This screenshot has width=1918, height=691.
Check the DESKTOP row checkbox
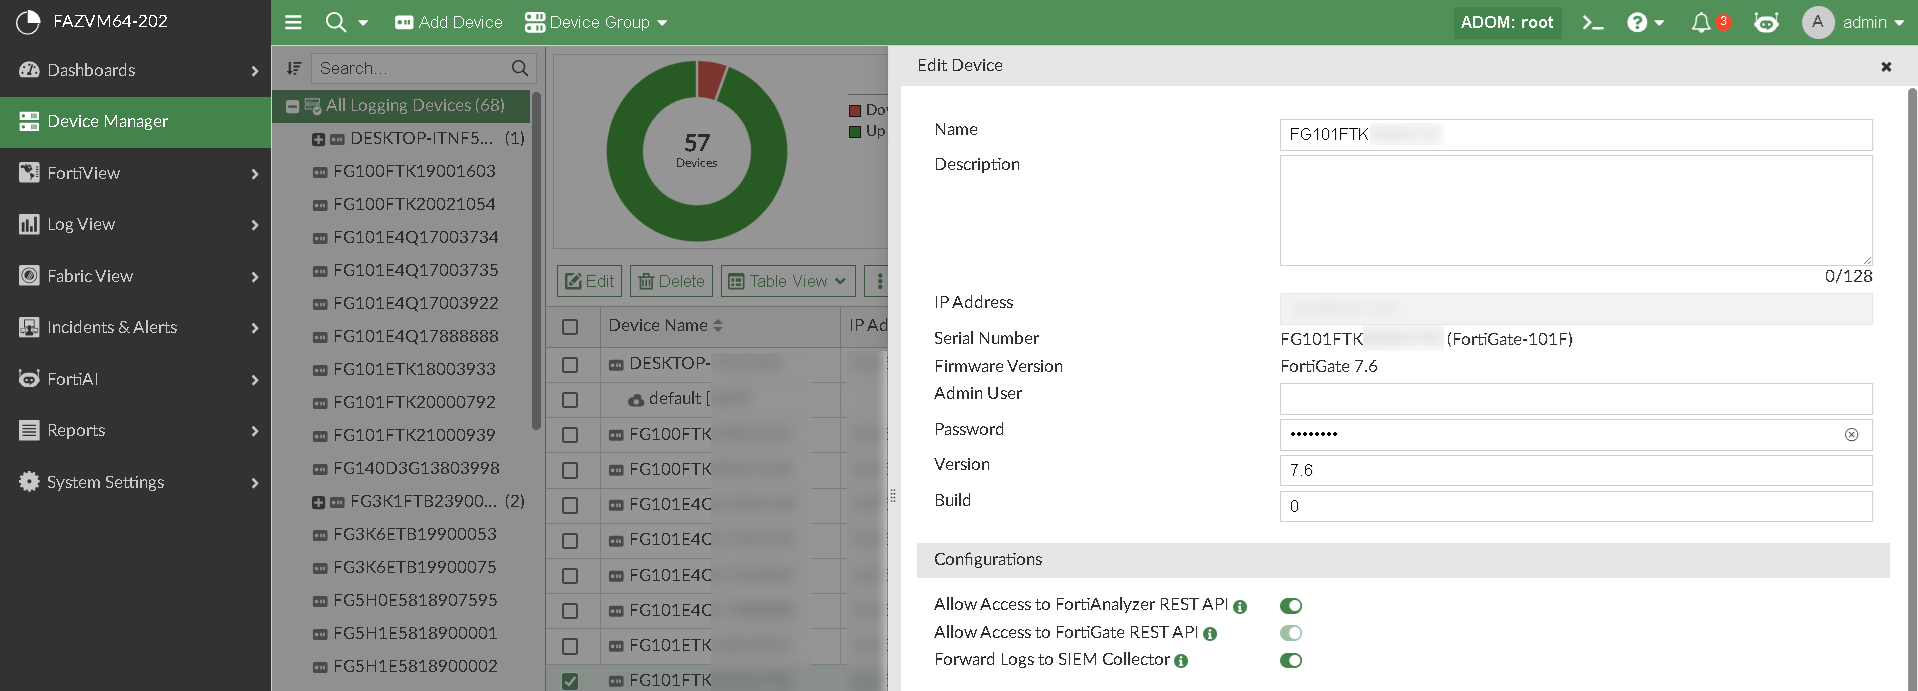[570, 365]
